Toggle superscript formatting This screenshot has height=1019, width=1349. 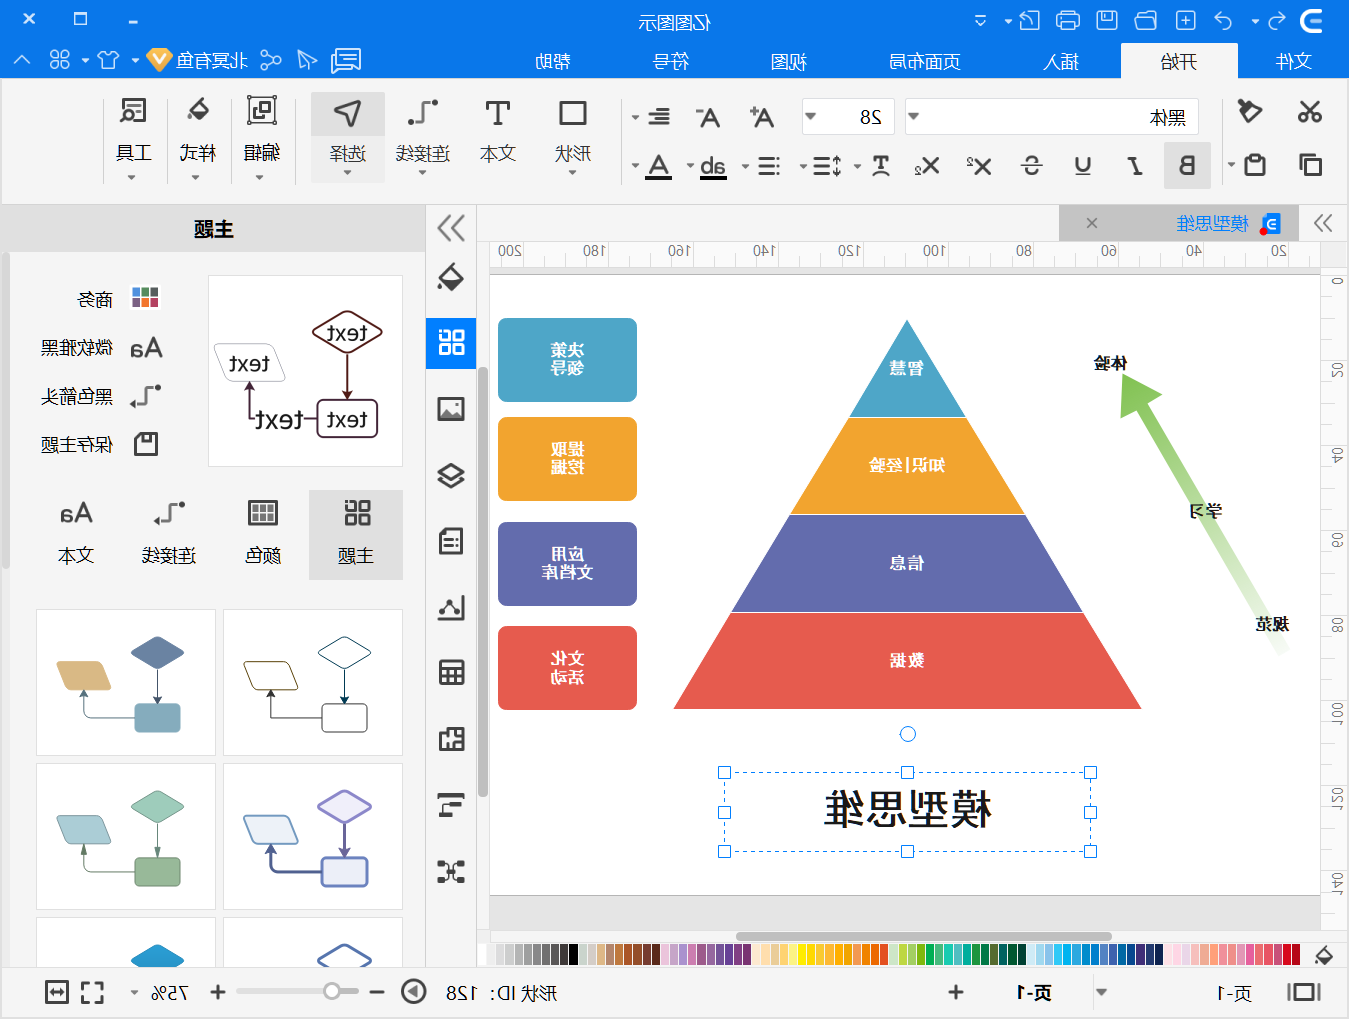pyautogui.click(x=978, y=166)
